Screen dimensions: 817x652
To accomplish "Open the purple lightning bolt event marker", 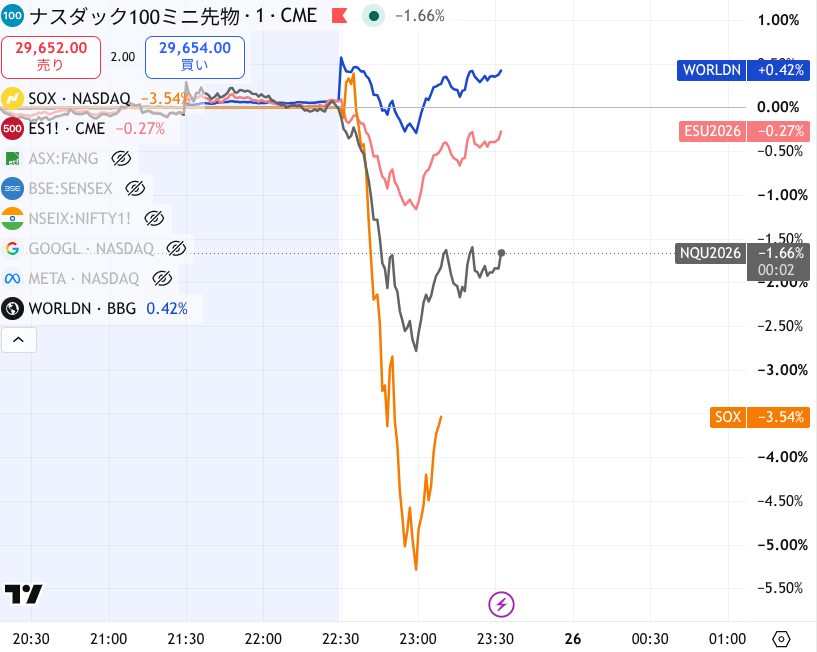I will [501, 605].
